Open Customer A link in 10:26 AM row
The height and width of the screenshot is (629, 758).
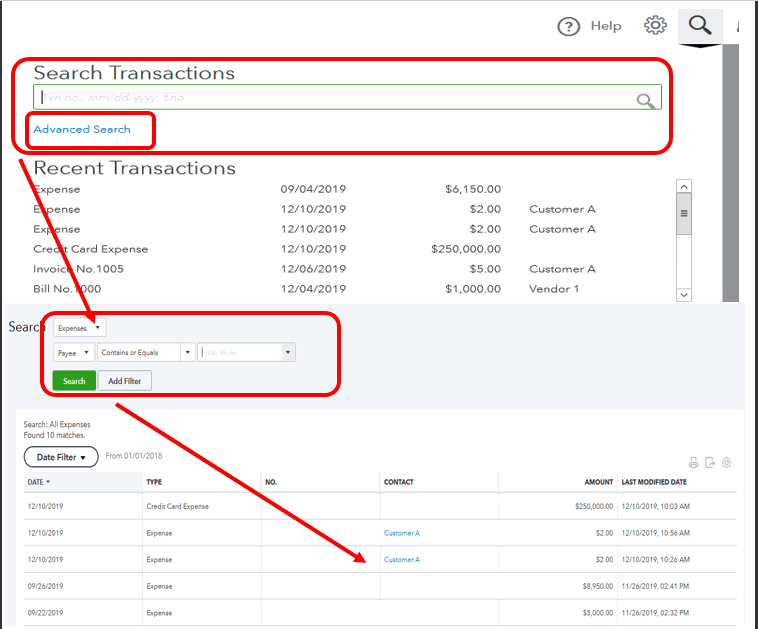tap(402, 559)
